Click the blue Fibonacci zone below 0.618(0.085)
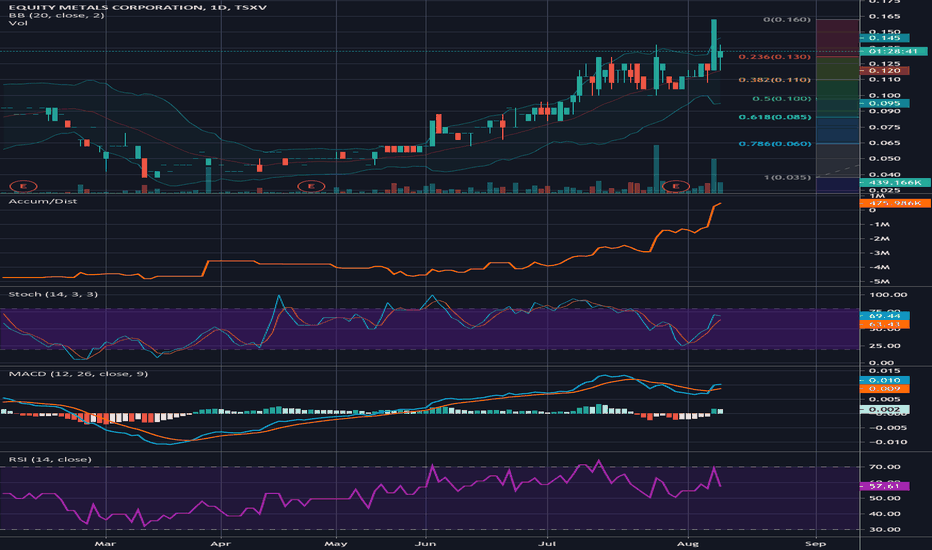The height and width of the screenshot is (550, 932). pyautogui.click(x=837, y=130)
